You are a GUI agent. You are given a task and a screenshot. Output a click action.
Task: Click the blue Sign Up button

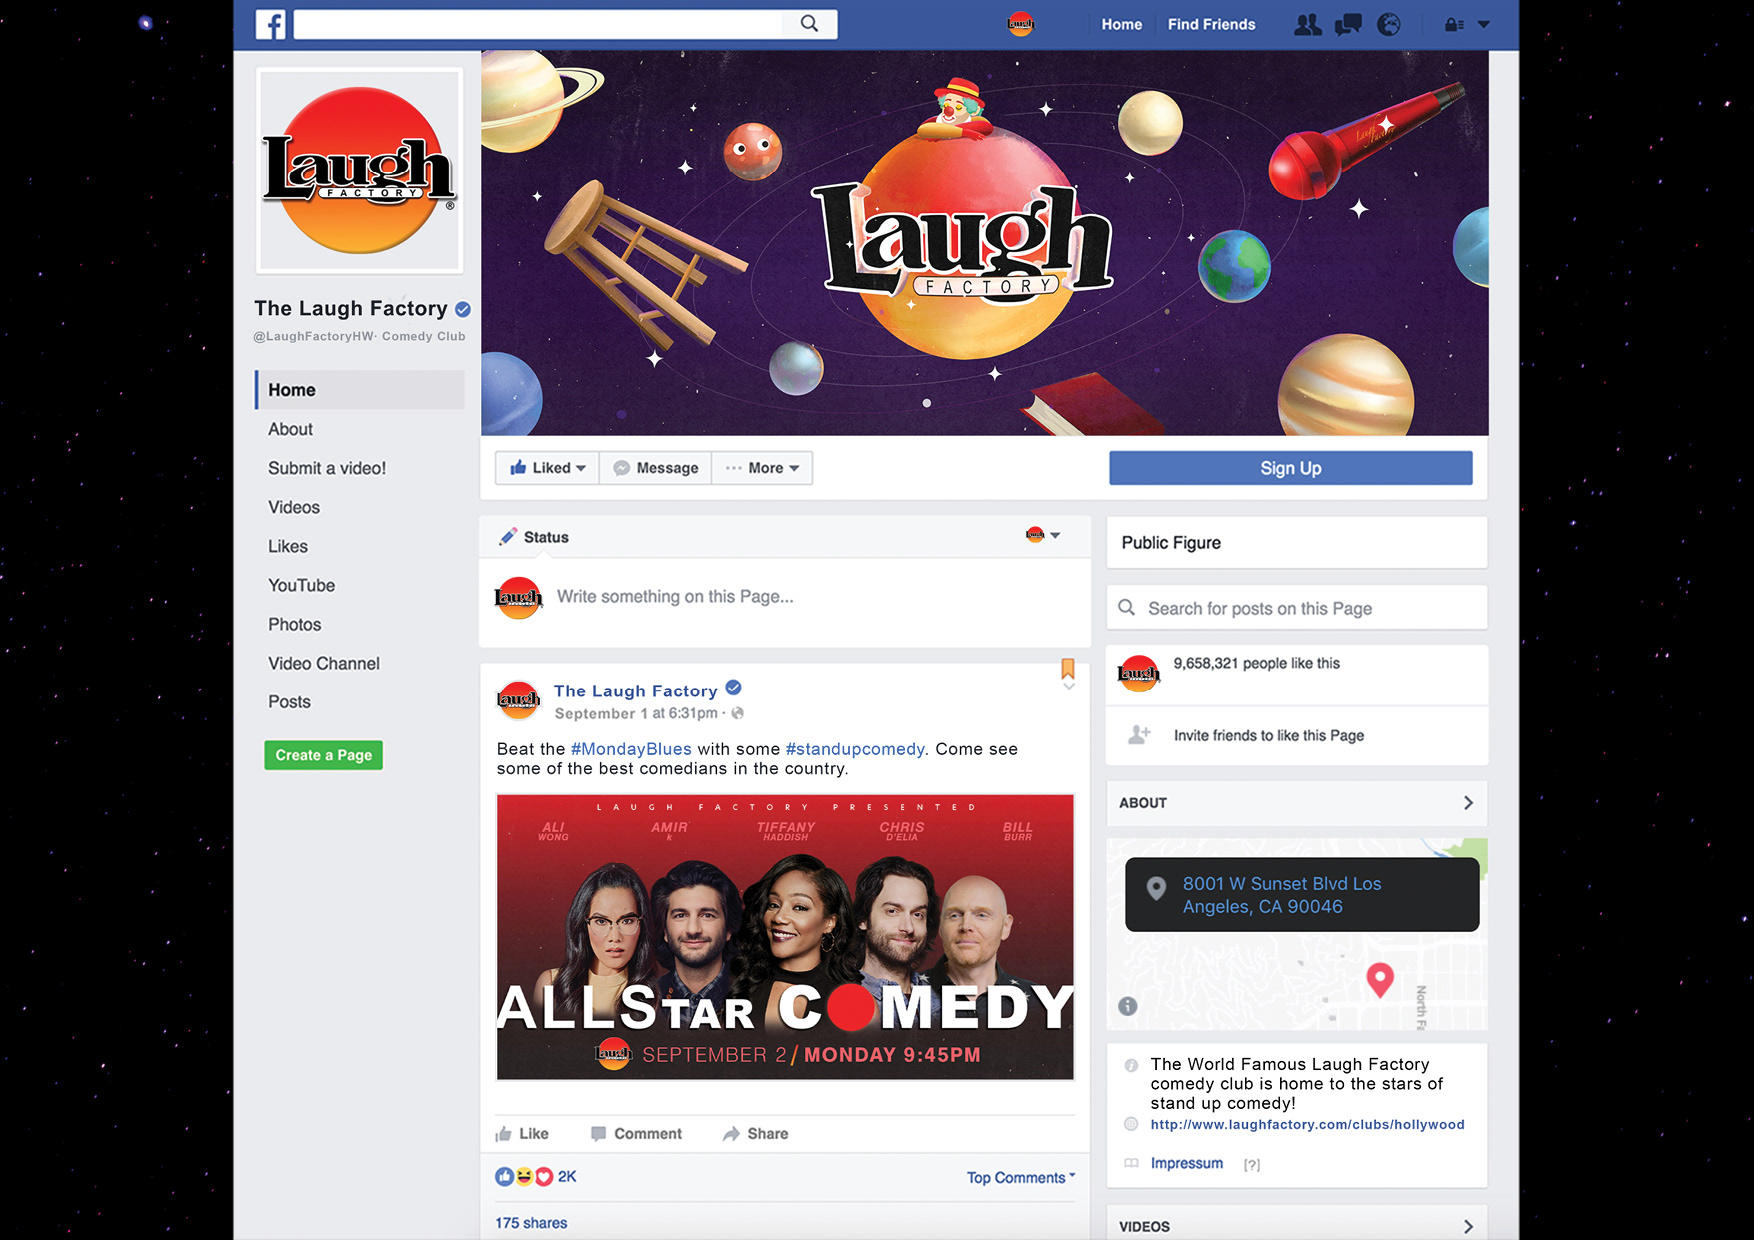1291,468
